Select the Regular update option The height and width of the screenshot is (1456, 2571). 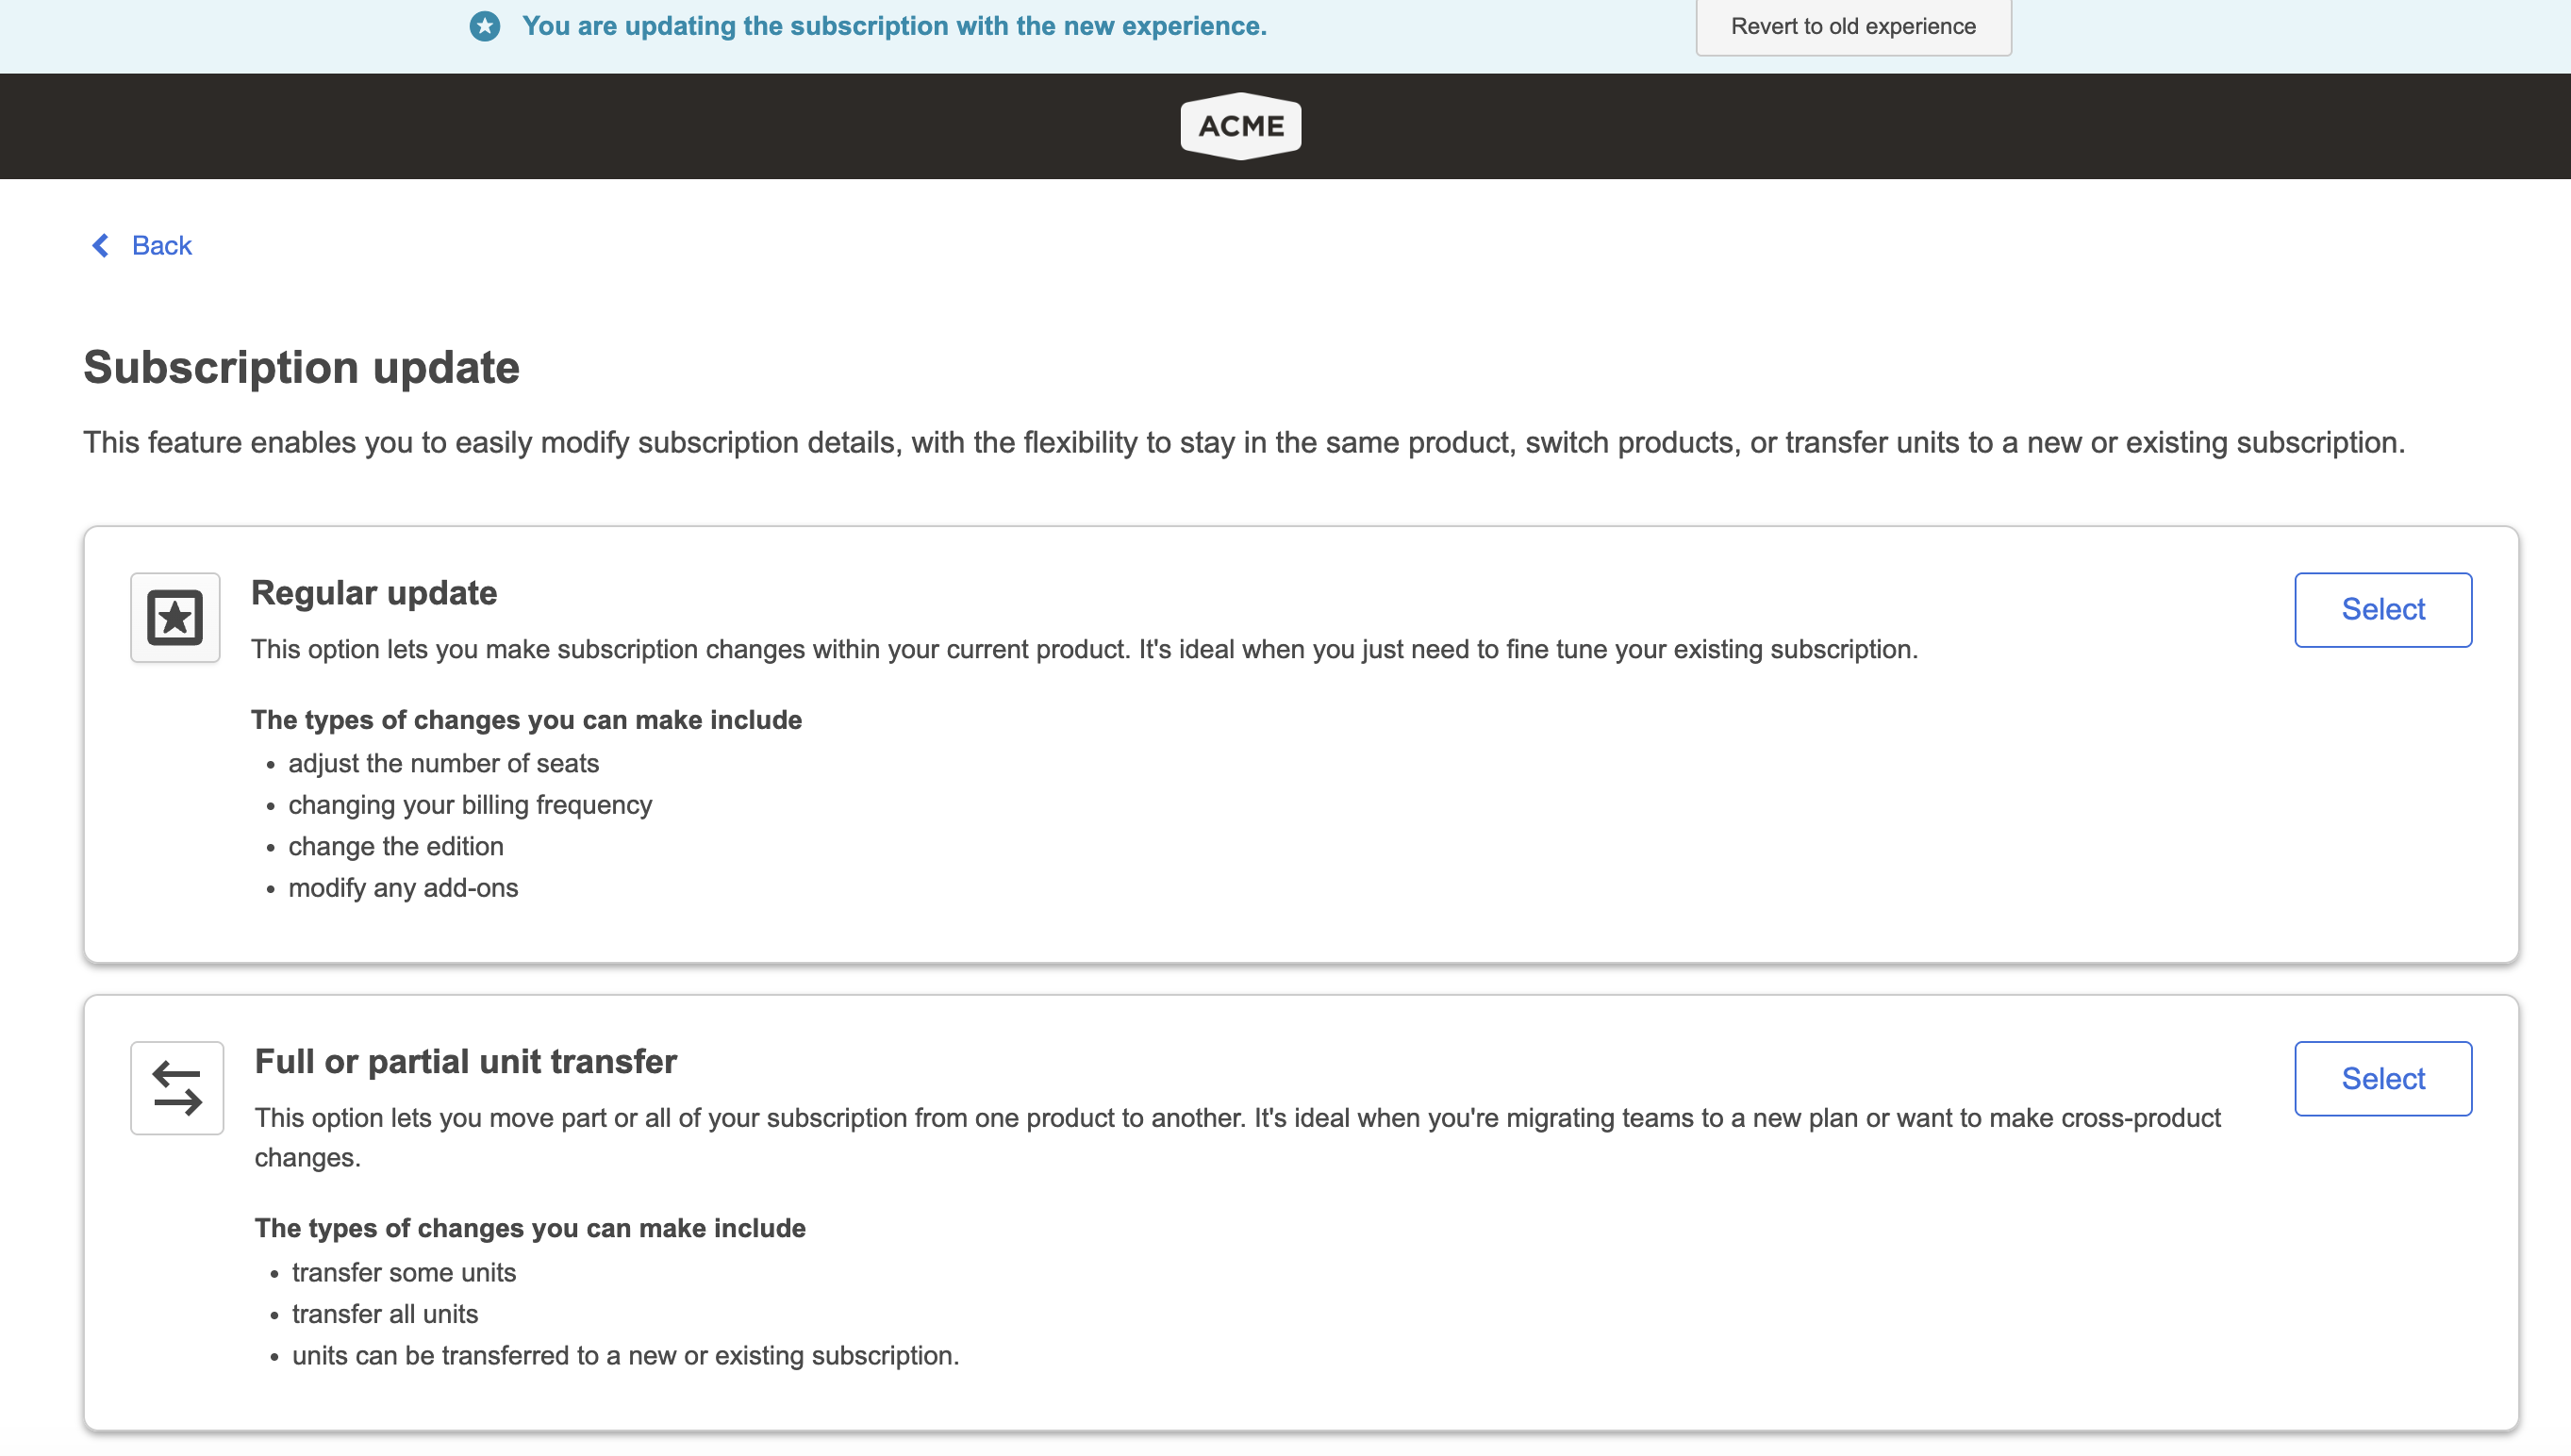pos(2382,610)
